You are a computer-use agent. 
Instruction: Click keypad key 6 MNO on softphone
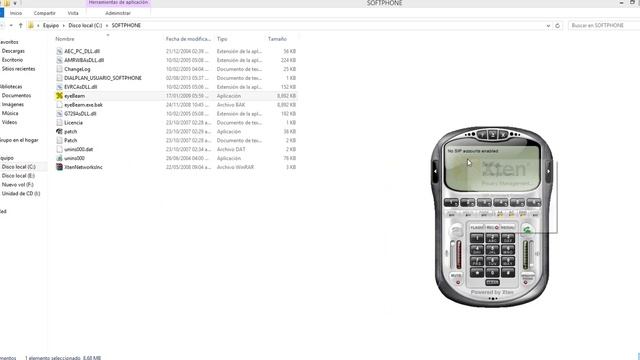pos(508,249)
